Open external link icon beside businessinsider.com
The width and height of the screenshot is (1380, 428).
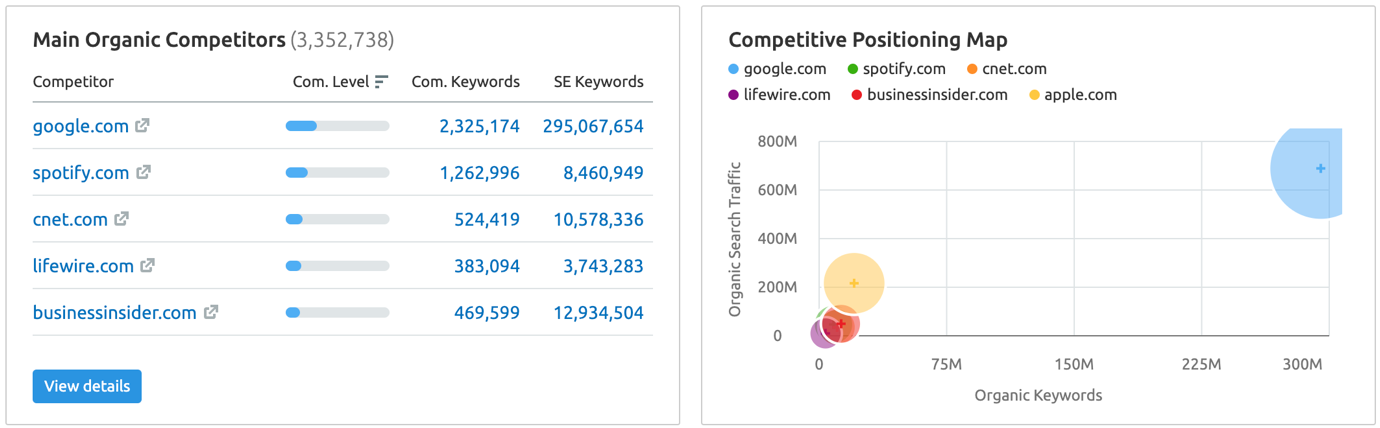(211, 312)
